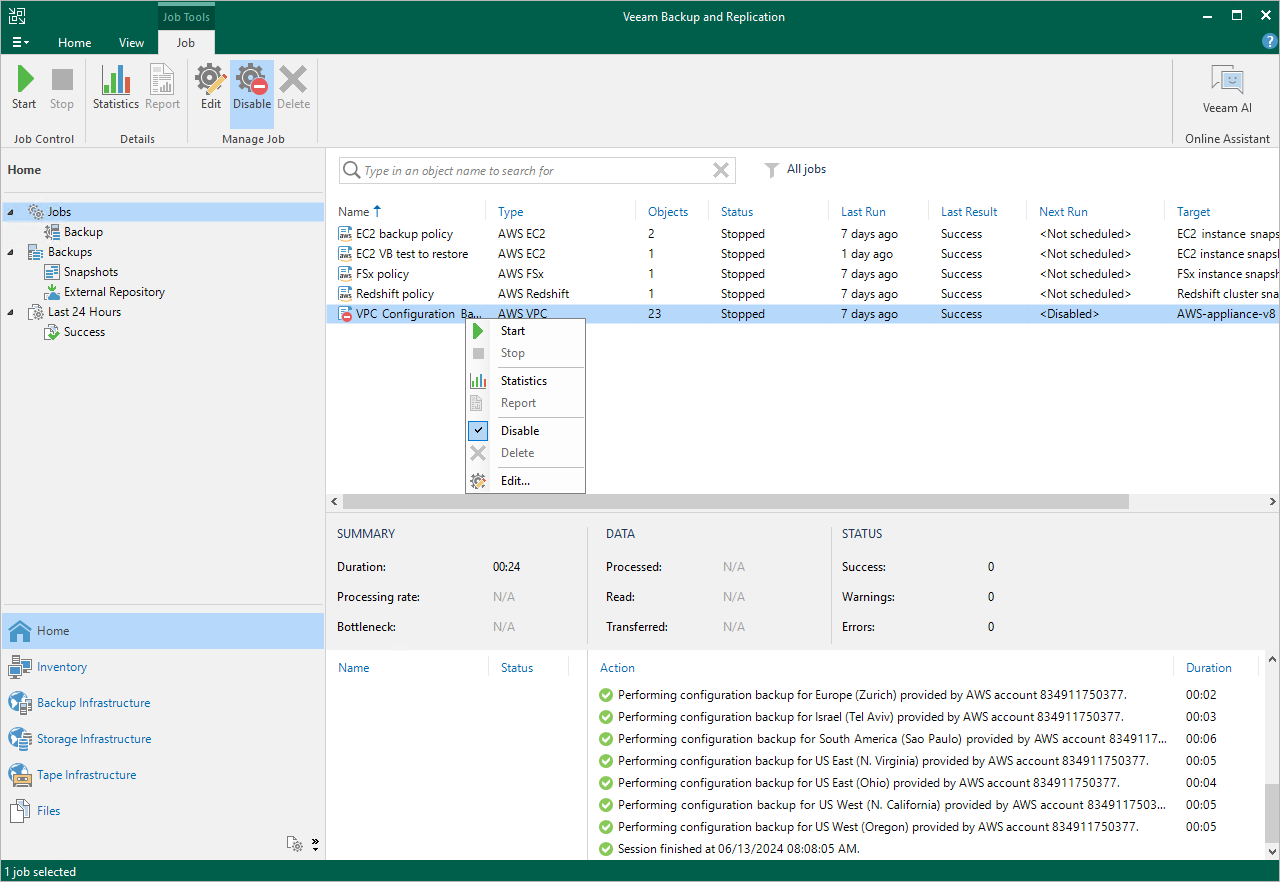Image resolution: width=1280 pixels, height=882 pixels.
Task: Click the navigation pane options chevron
Action: [x=315, y=844]
